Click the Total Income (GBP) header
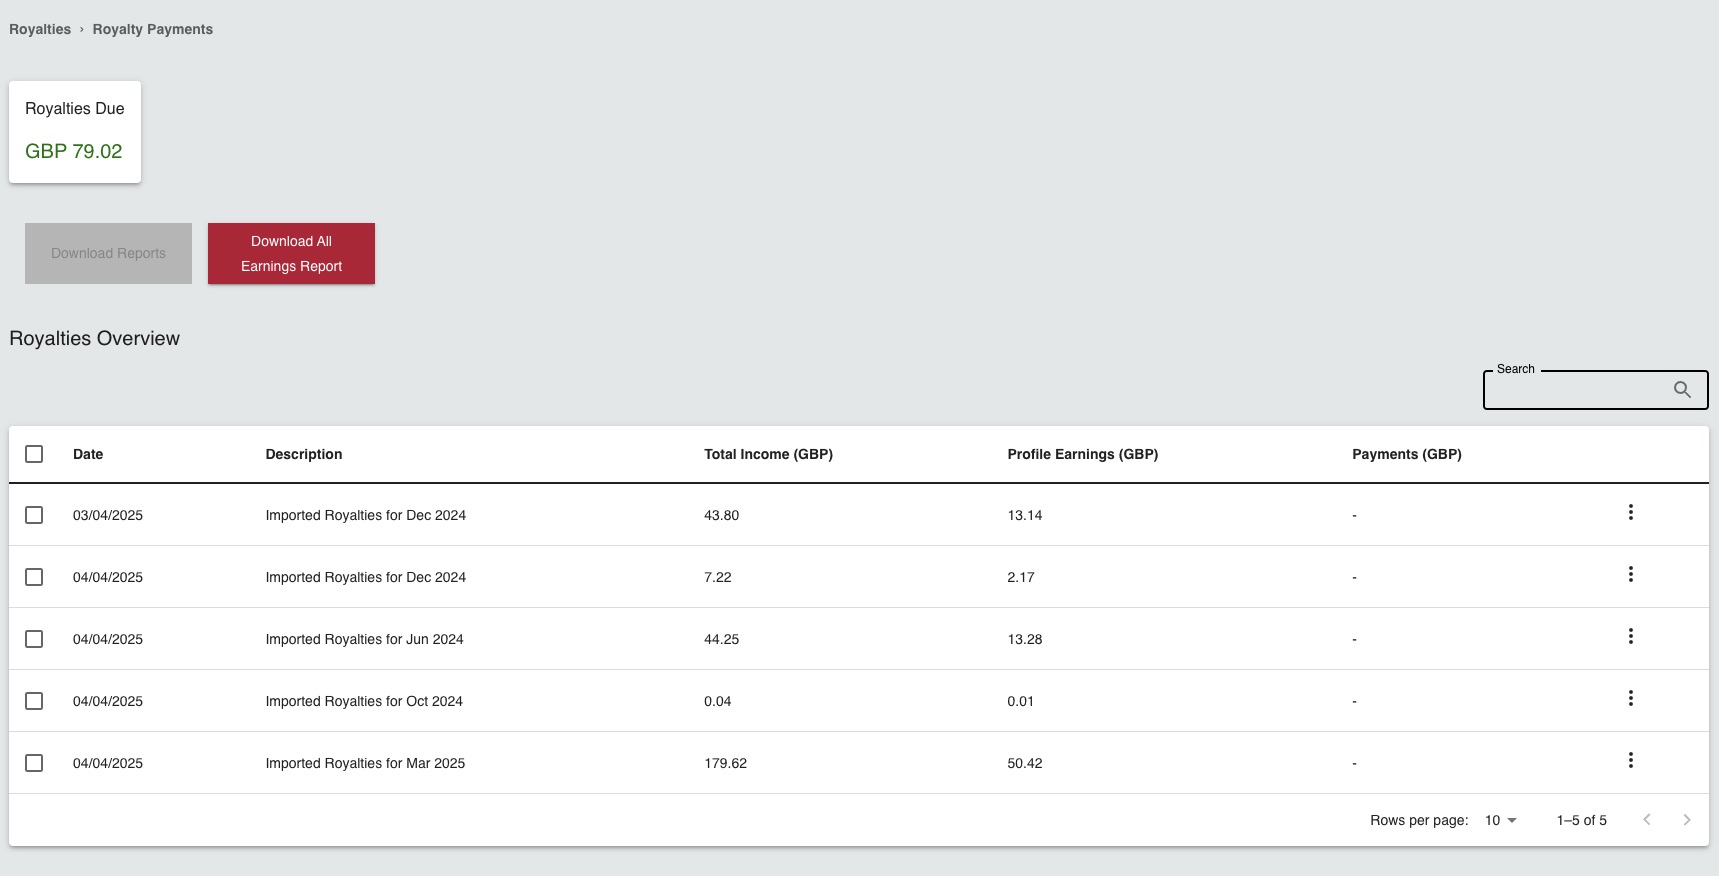1719x876 pixels. click(x=768, y=454)
